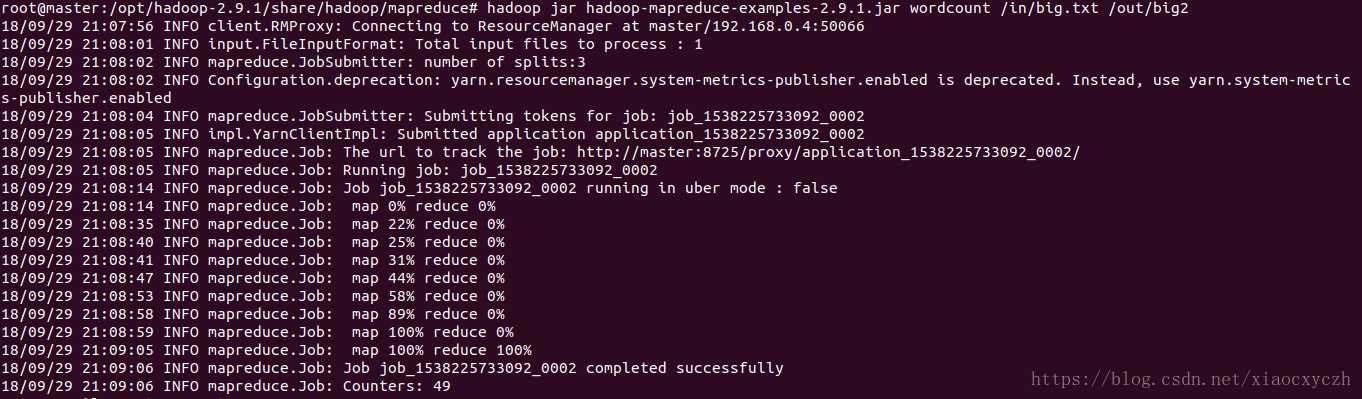Click the 'map 0% reduce 0%' line

coord(249,206)
